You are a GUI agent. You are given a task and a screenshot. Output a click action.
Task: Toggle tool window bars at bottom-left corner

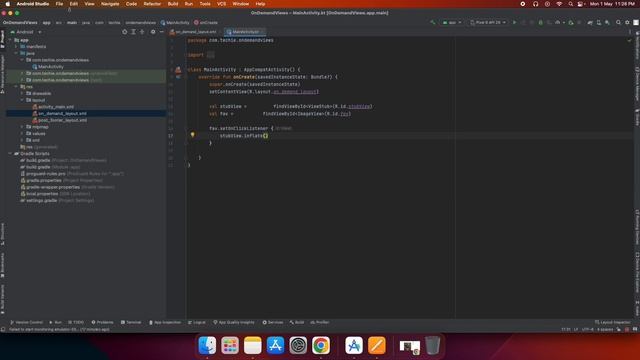[x=3, y=329]
